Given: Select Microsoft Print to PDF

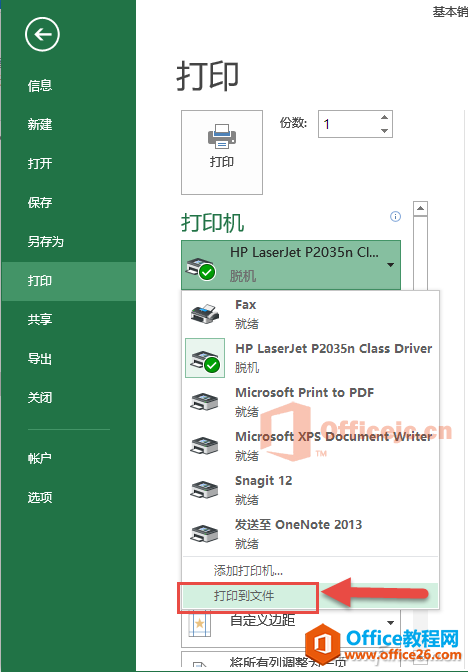Looking at the screenshot, I should pyautogui.click(x=310, y=402).
